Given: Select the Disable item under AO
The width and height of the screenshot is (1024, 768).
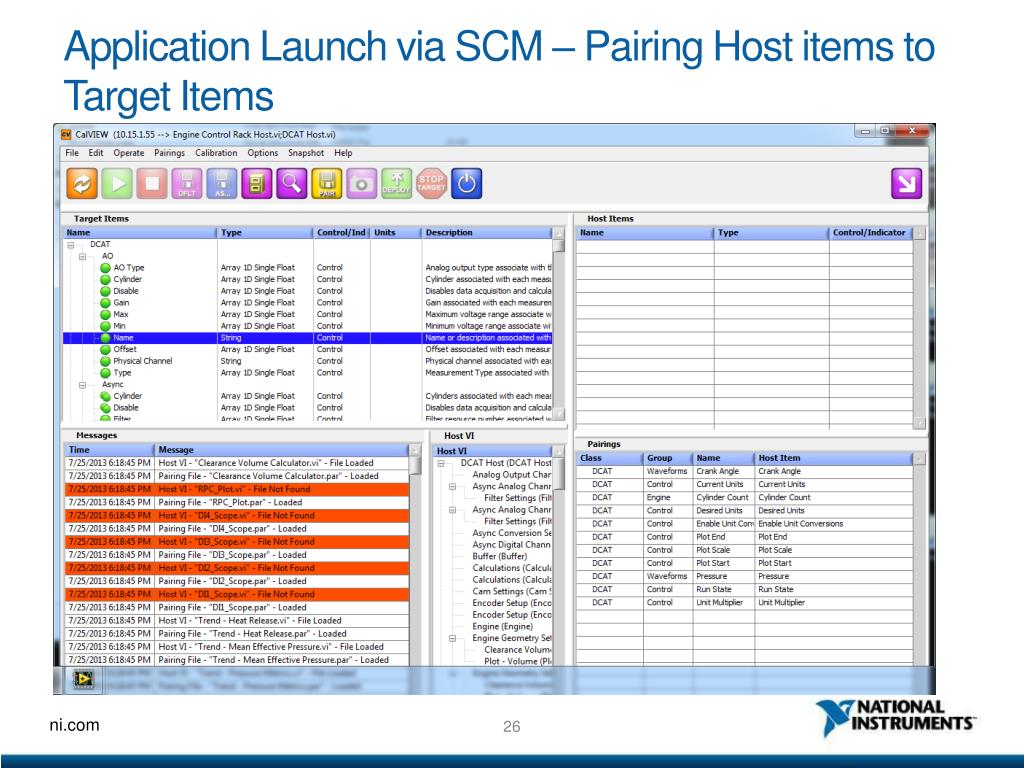Looking at the screenshot, I should point(126,291).
